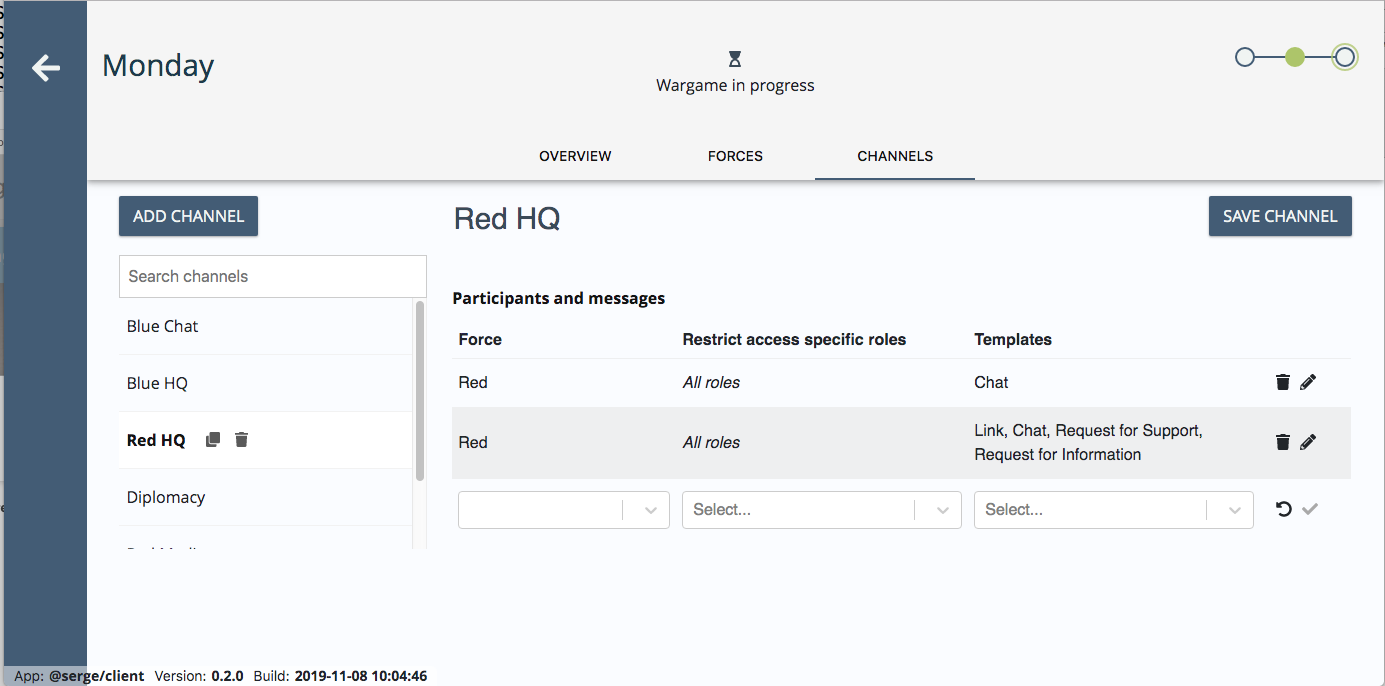Go back using the left arrow icon

click(46, 67)
